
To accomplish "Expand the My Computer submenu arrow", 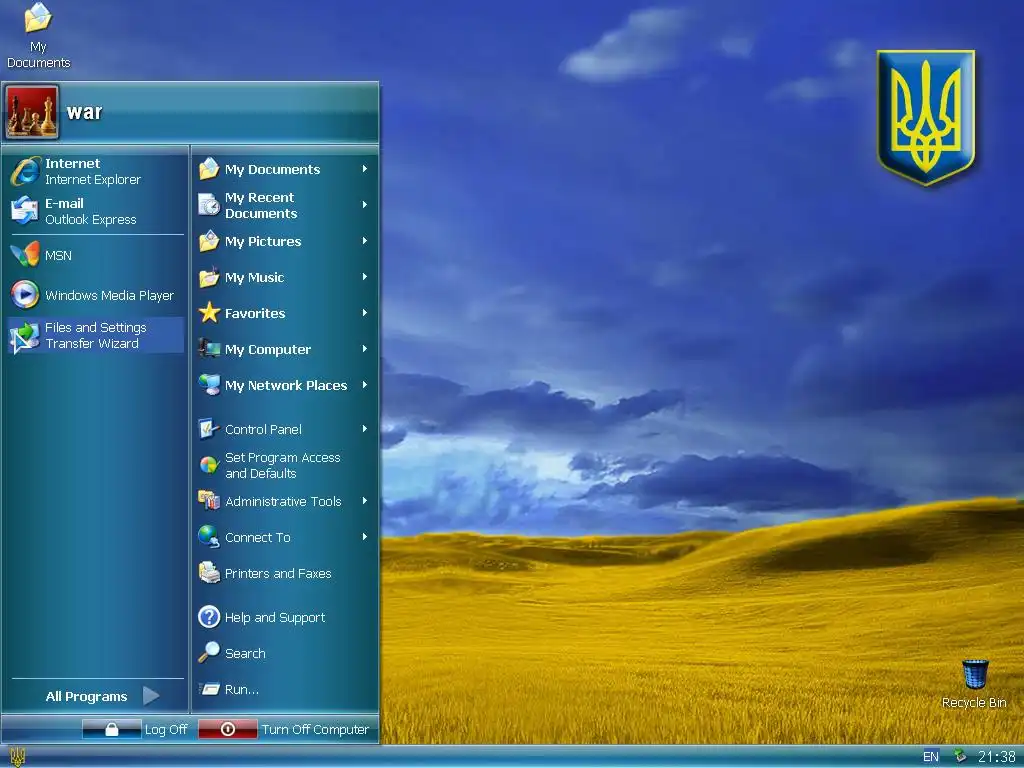I will (365, 349).
